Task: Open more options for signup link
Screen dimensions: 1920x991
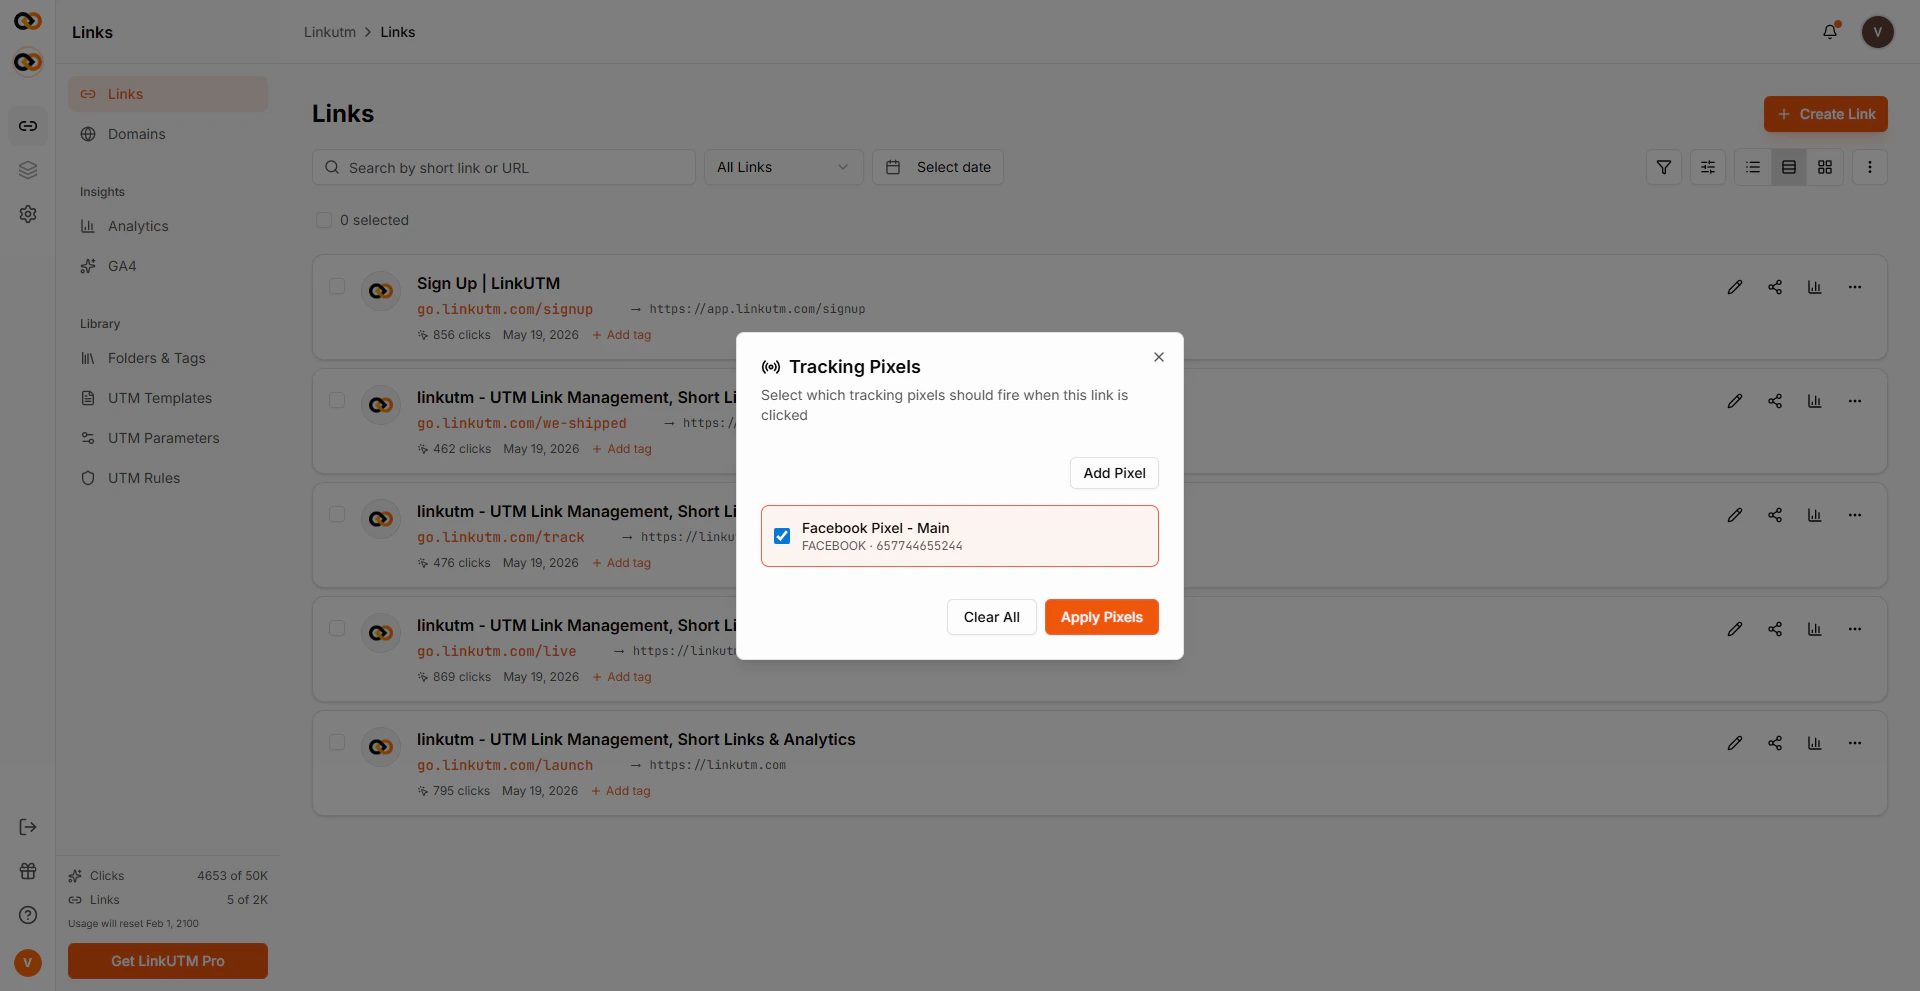Action: 1855,287
